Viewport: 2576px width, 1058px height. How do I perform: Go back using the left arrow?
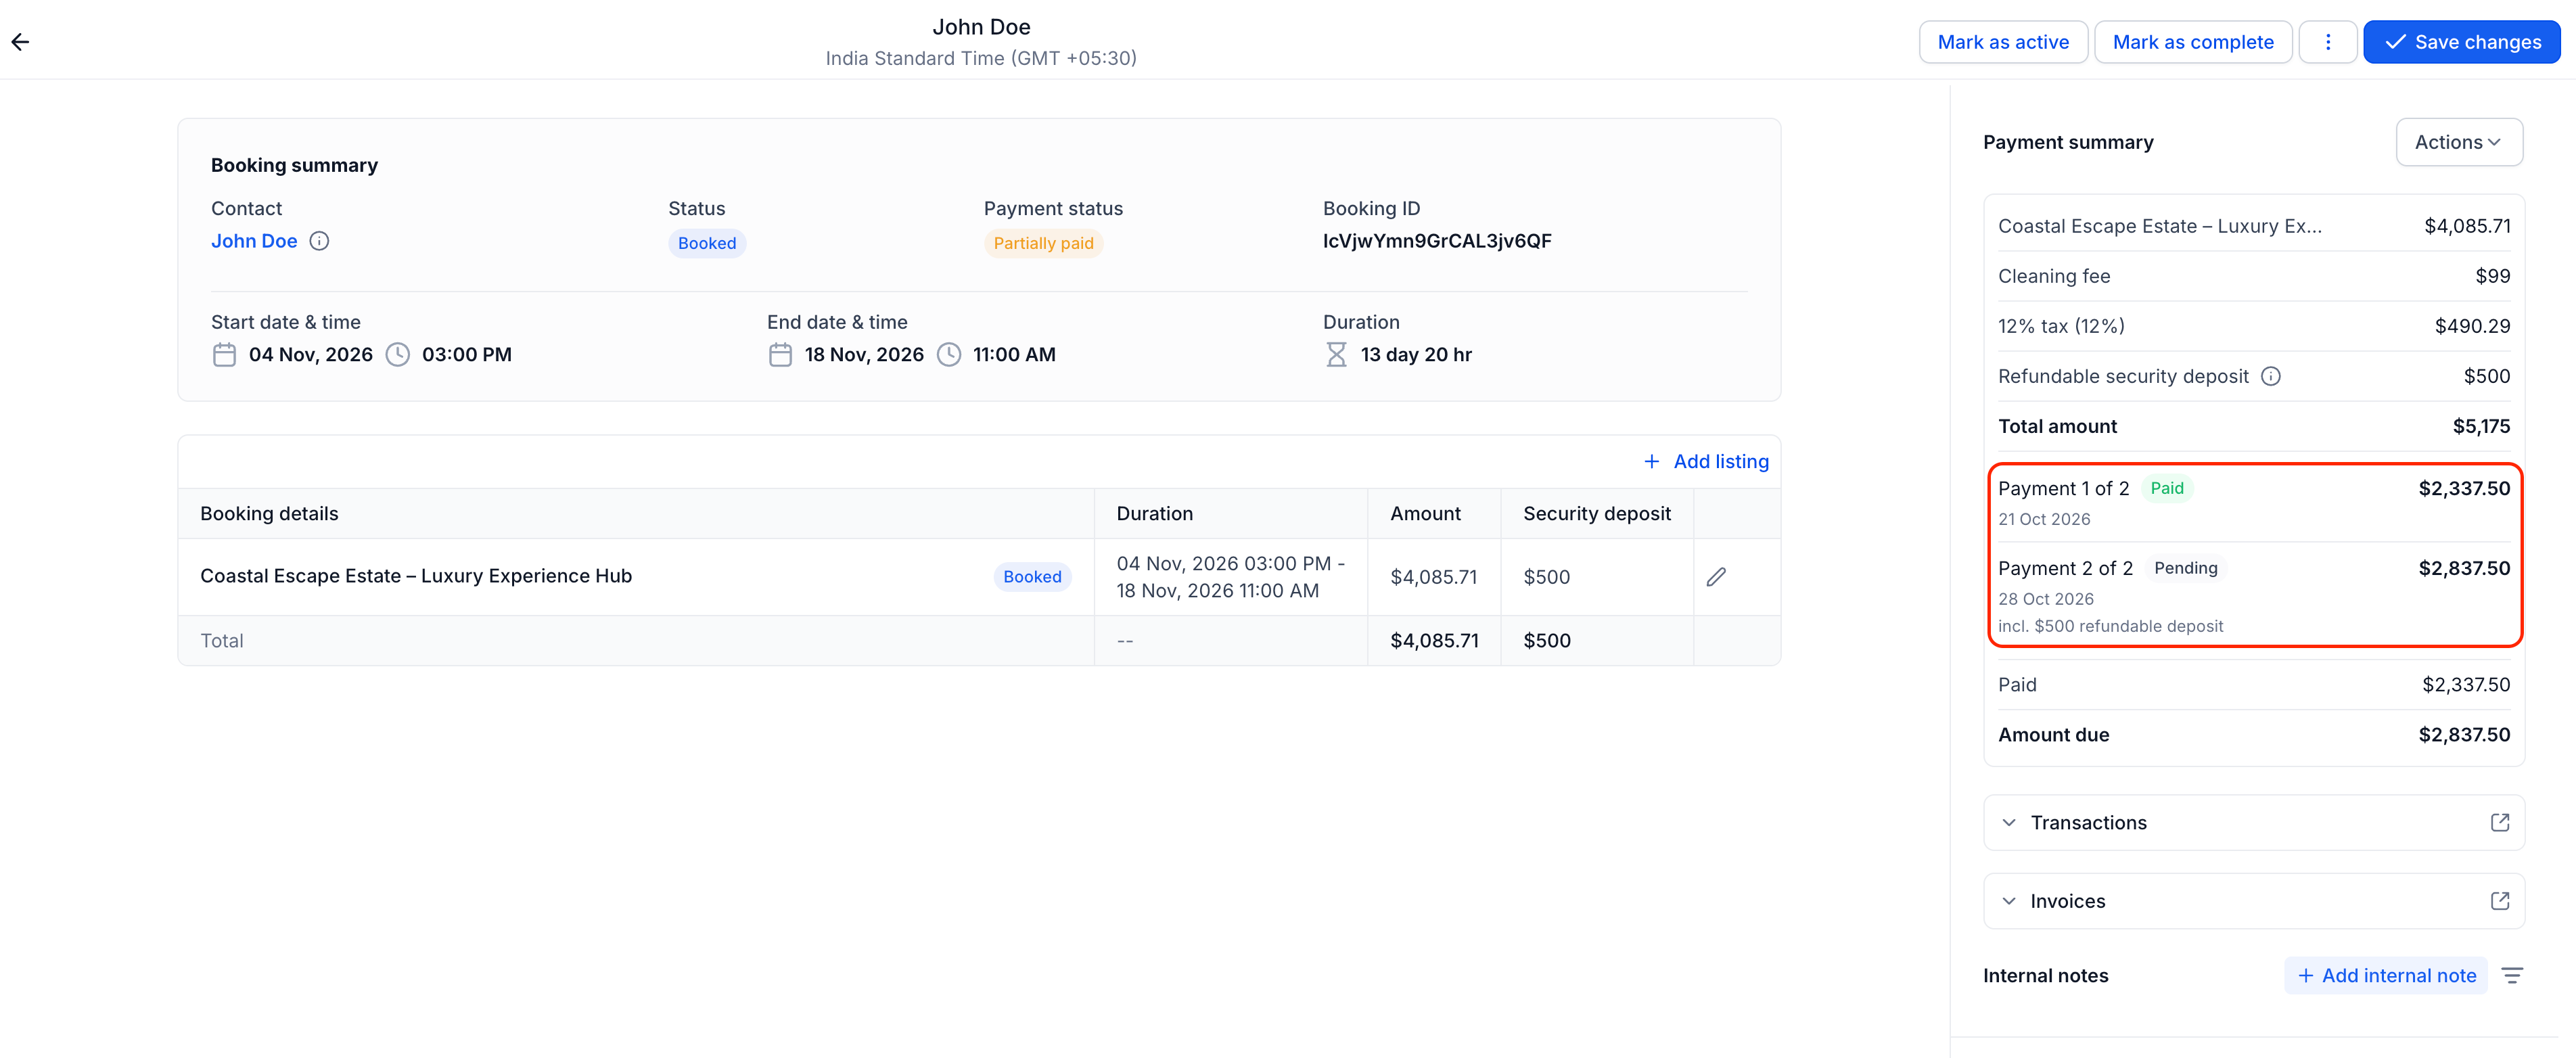tap(20, 42)
